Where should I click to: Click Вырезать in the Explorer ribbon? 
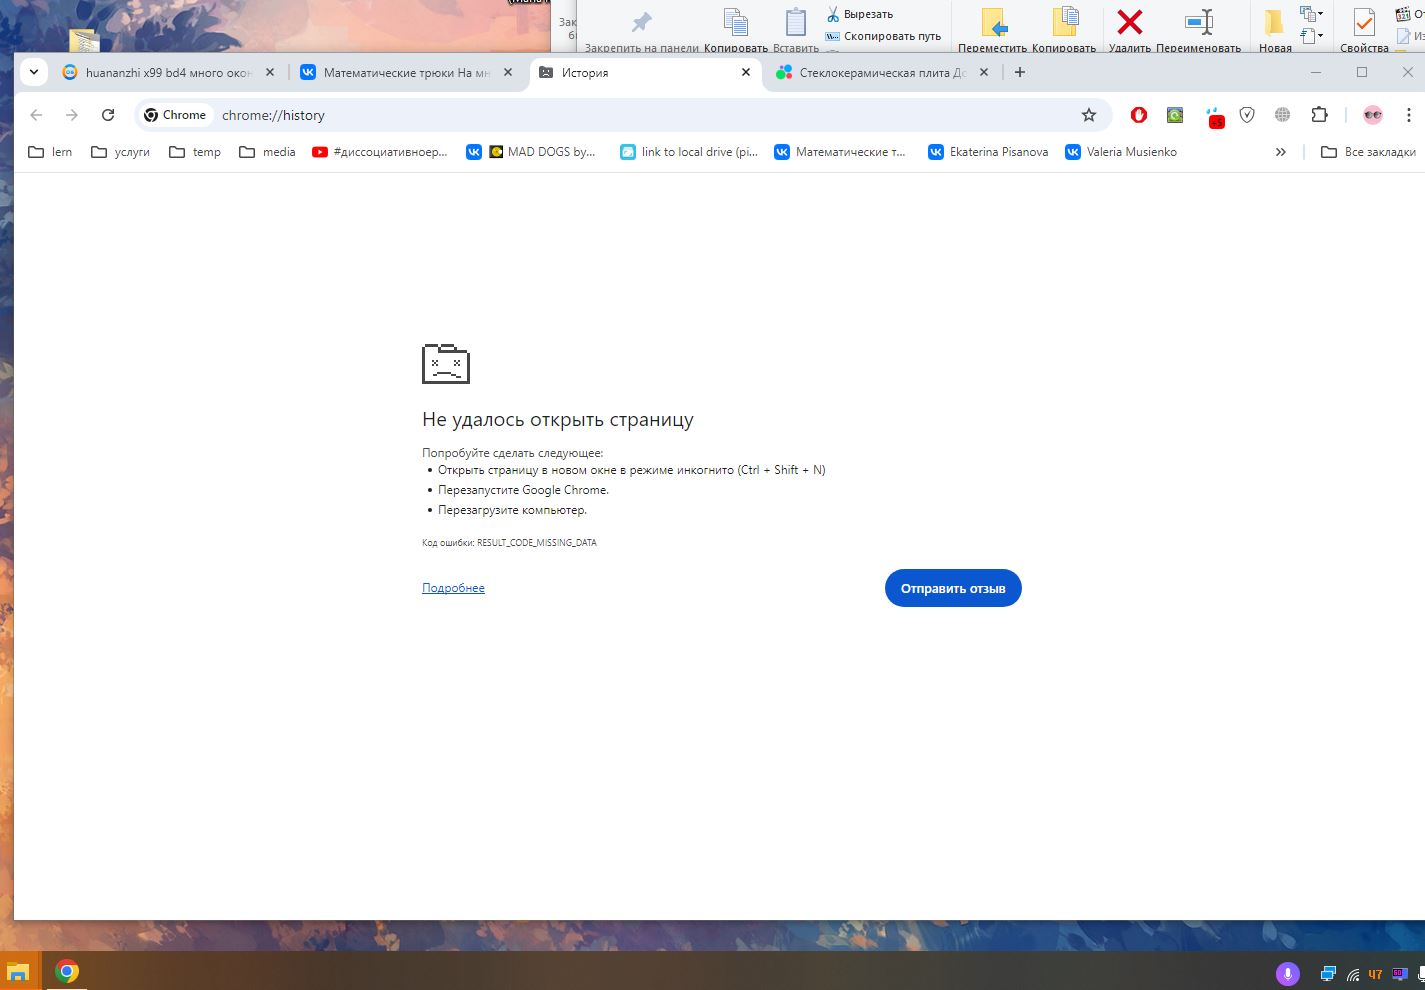860,14
